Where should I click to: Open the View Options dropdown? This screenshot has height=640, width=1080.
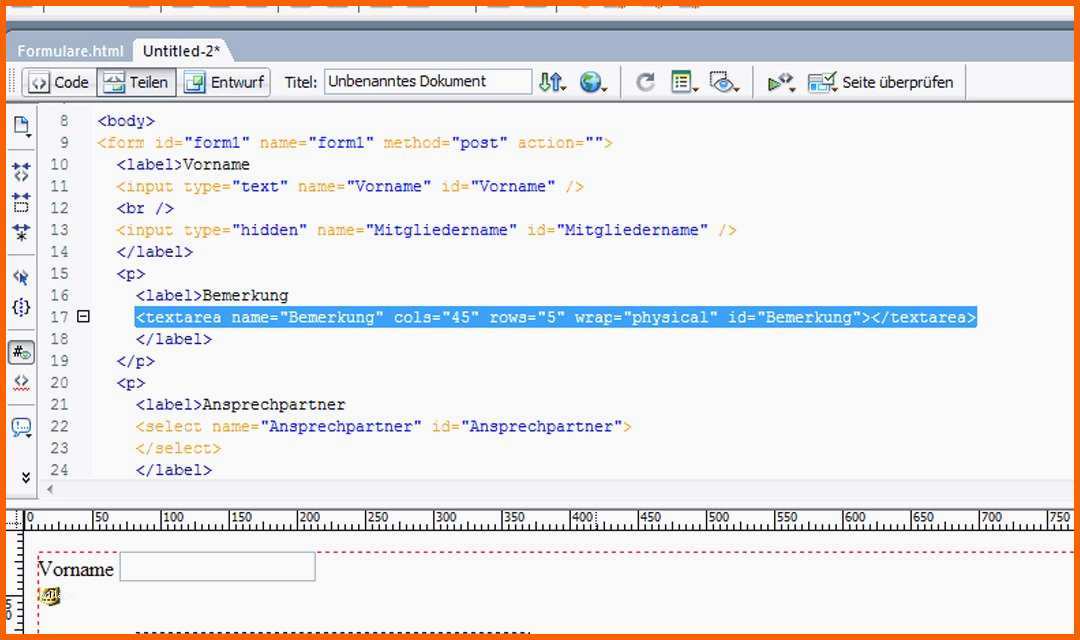click(x=683, y=83)
